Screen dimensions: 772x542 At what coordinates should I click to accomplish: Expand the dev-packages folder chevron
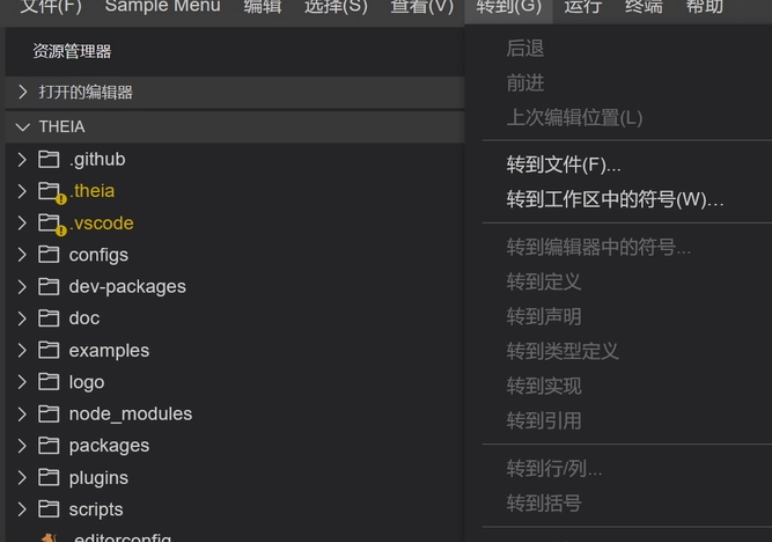coord(22,287)
